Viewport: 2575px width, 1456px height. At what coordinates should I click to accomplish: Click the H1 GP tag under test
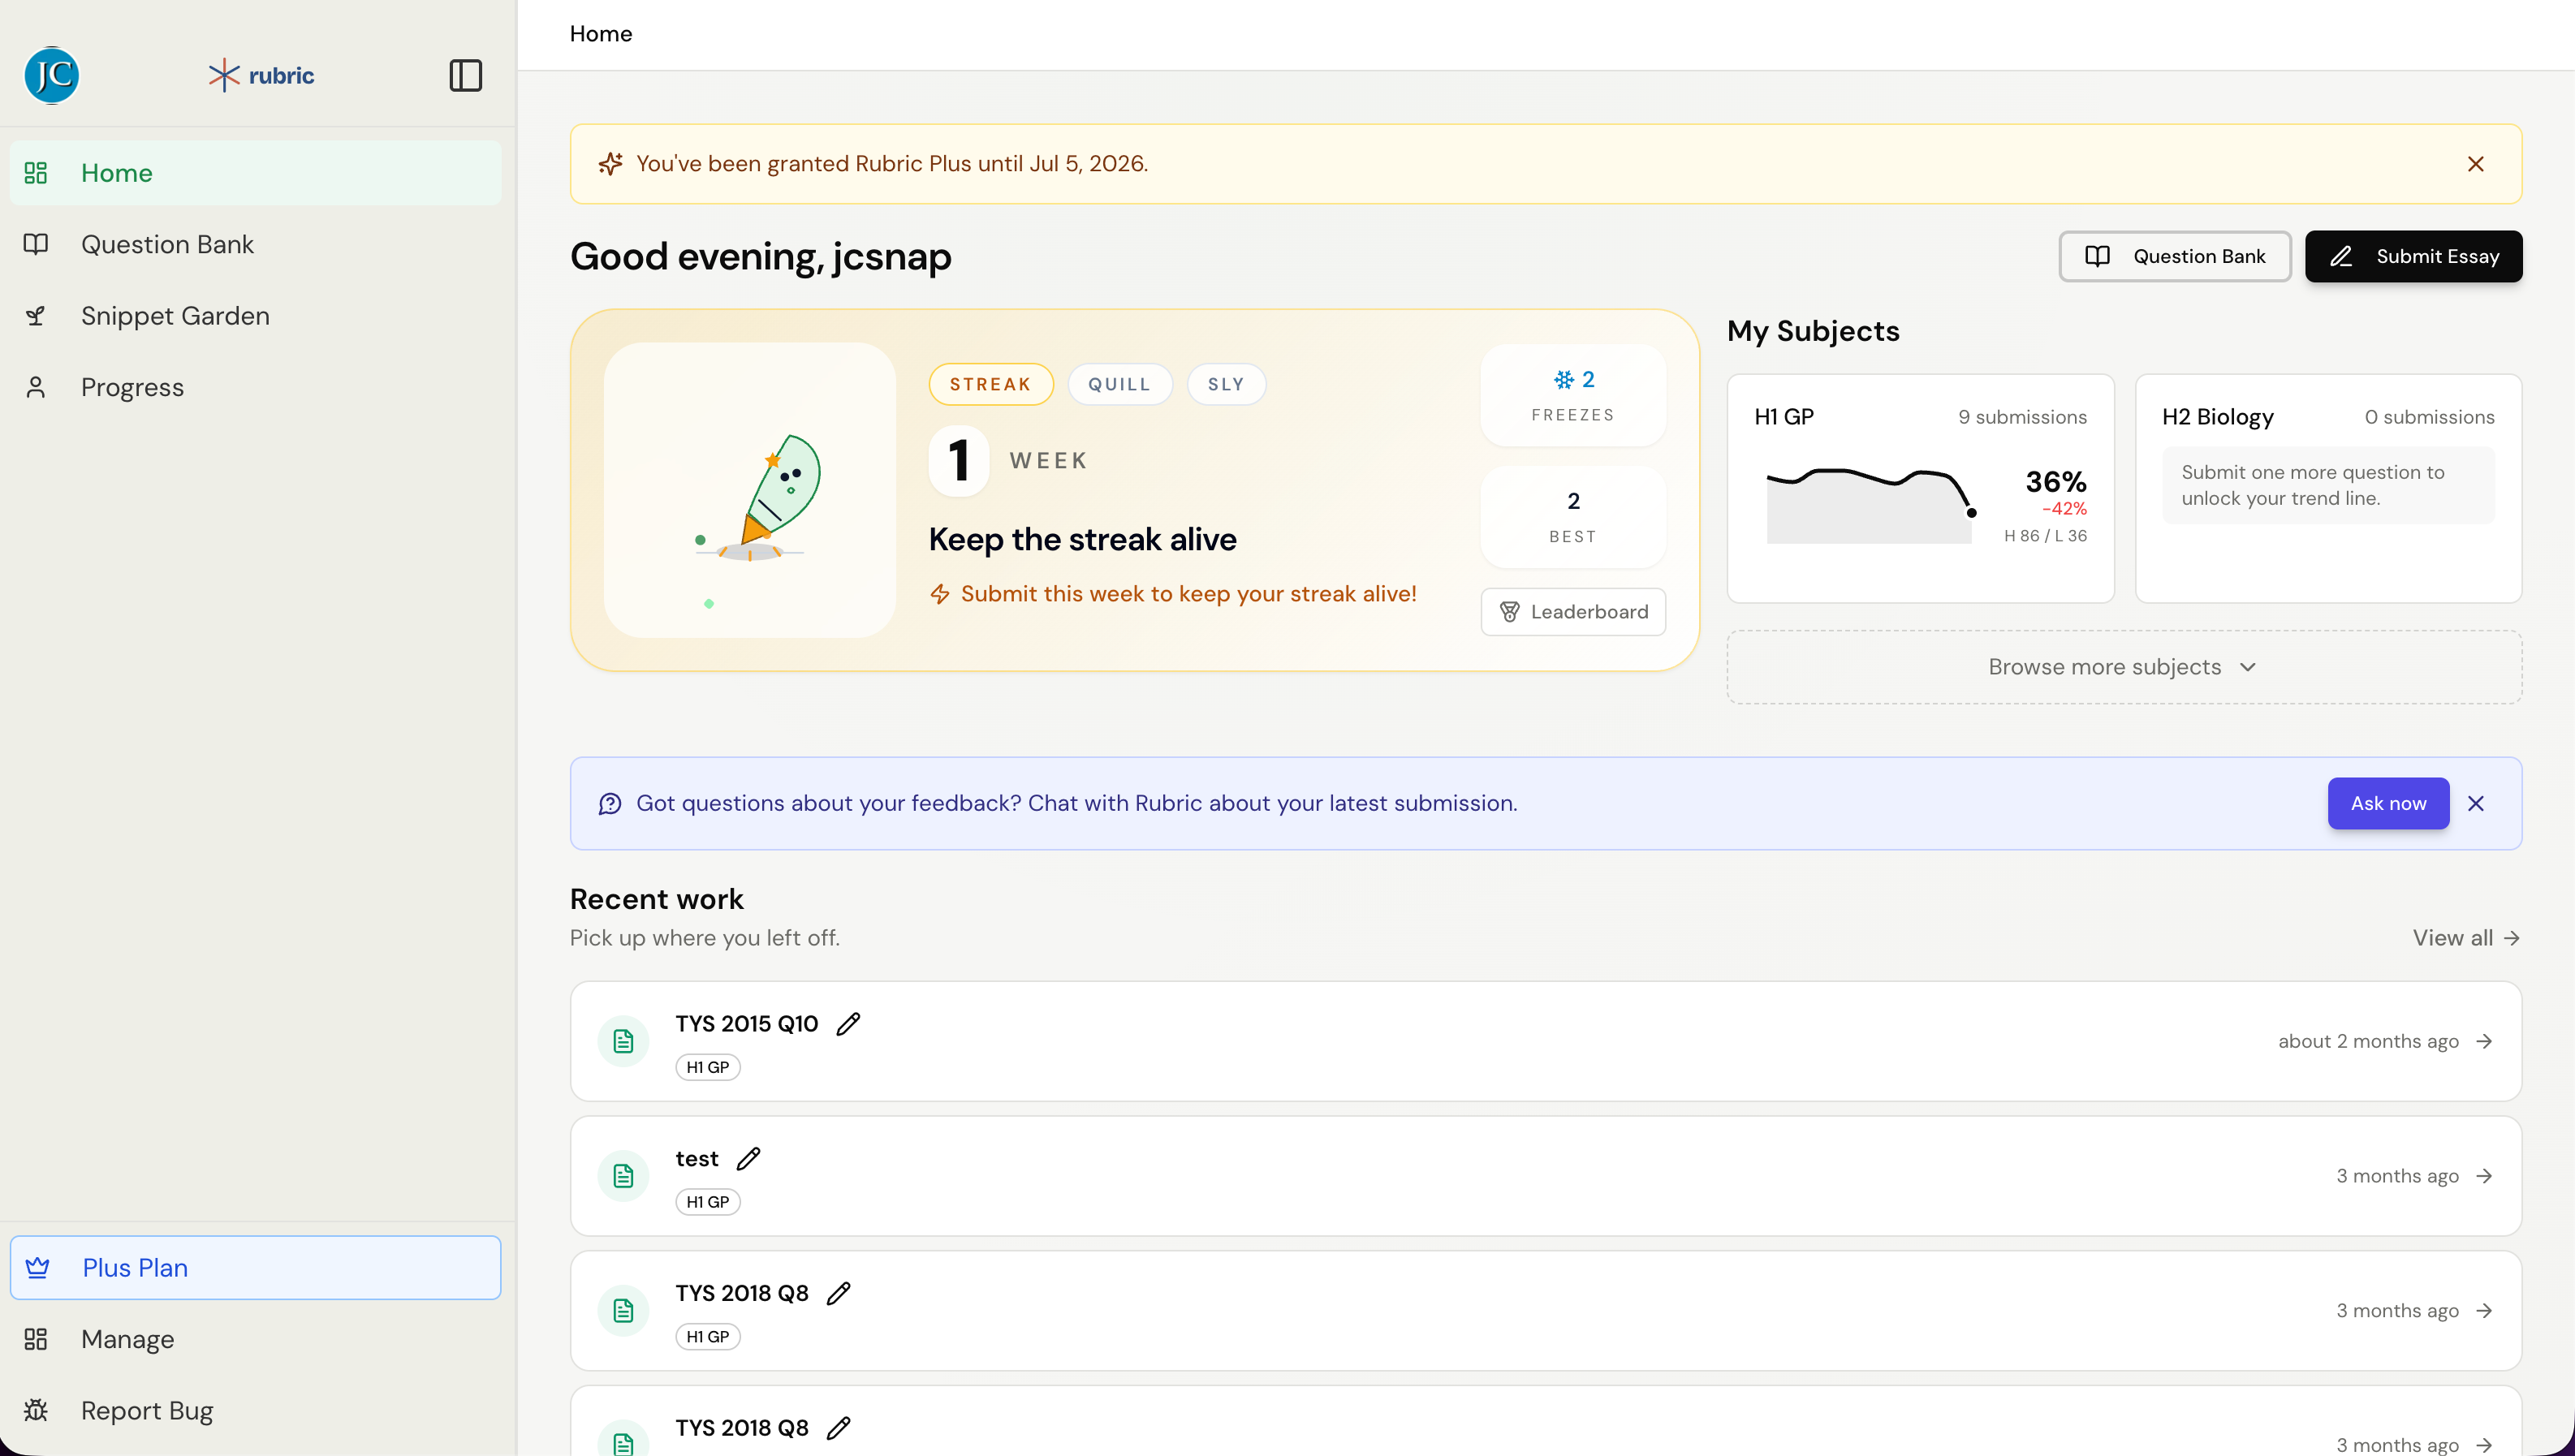point(708,1202)
